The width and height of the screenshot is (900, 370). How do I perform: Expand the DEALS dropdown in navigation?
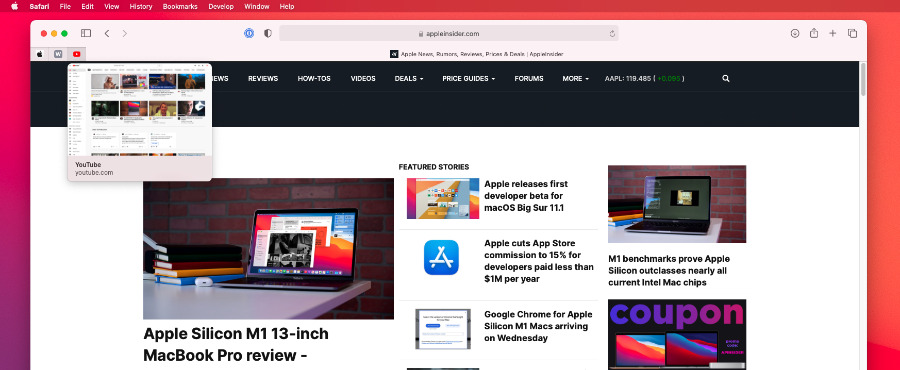coord(409,79)
